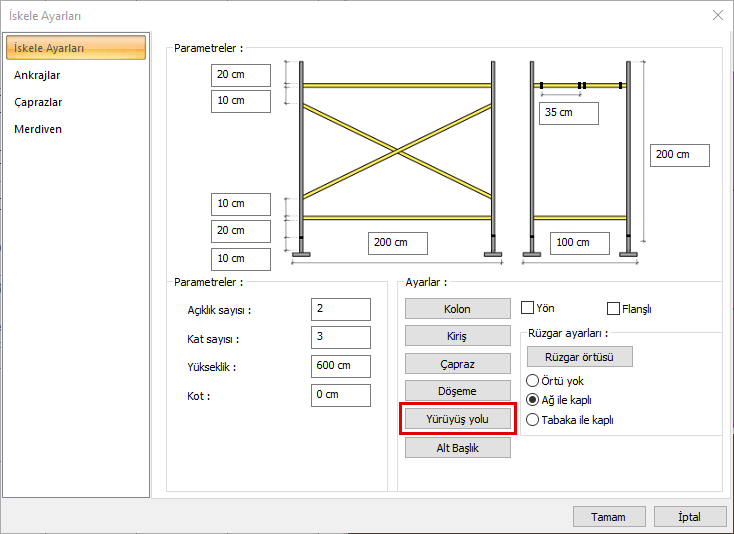Open the Ankrajlar settings page
This screenshot has width=734, height=534.
37,75
